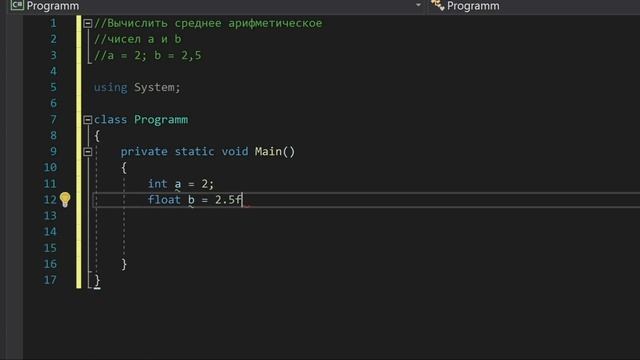The width and height of the screenshot is (640, 360).
Task: Click the '2.5f' literal on line 12
Action: 228,200
